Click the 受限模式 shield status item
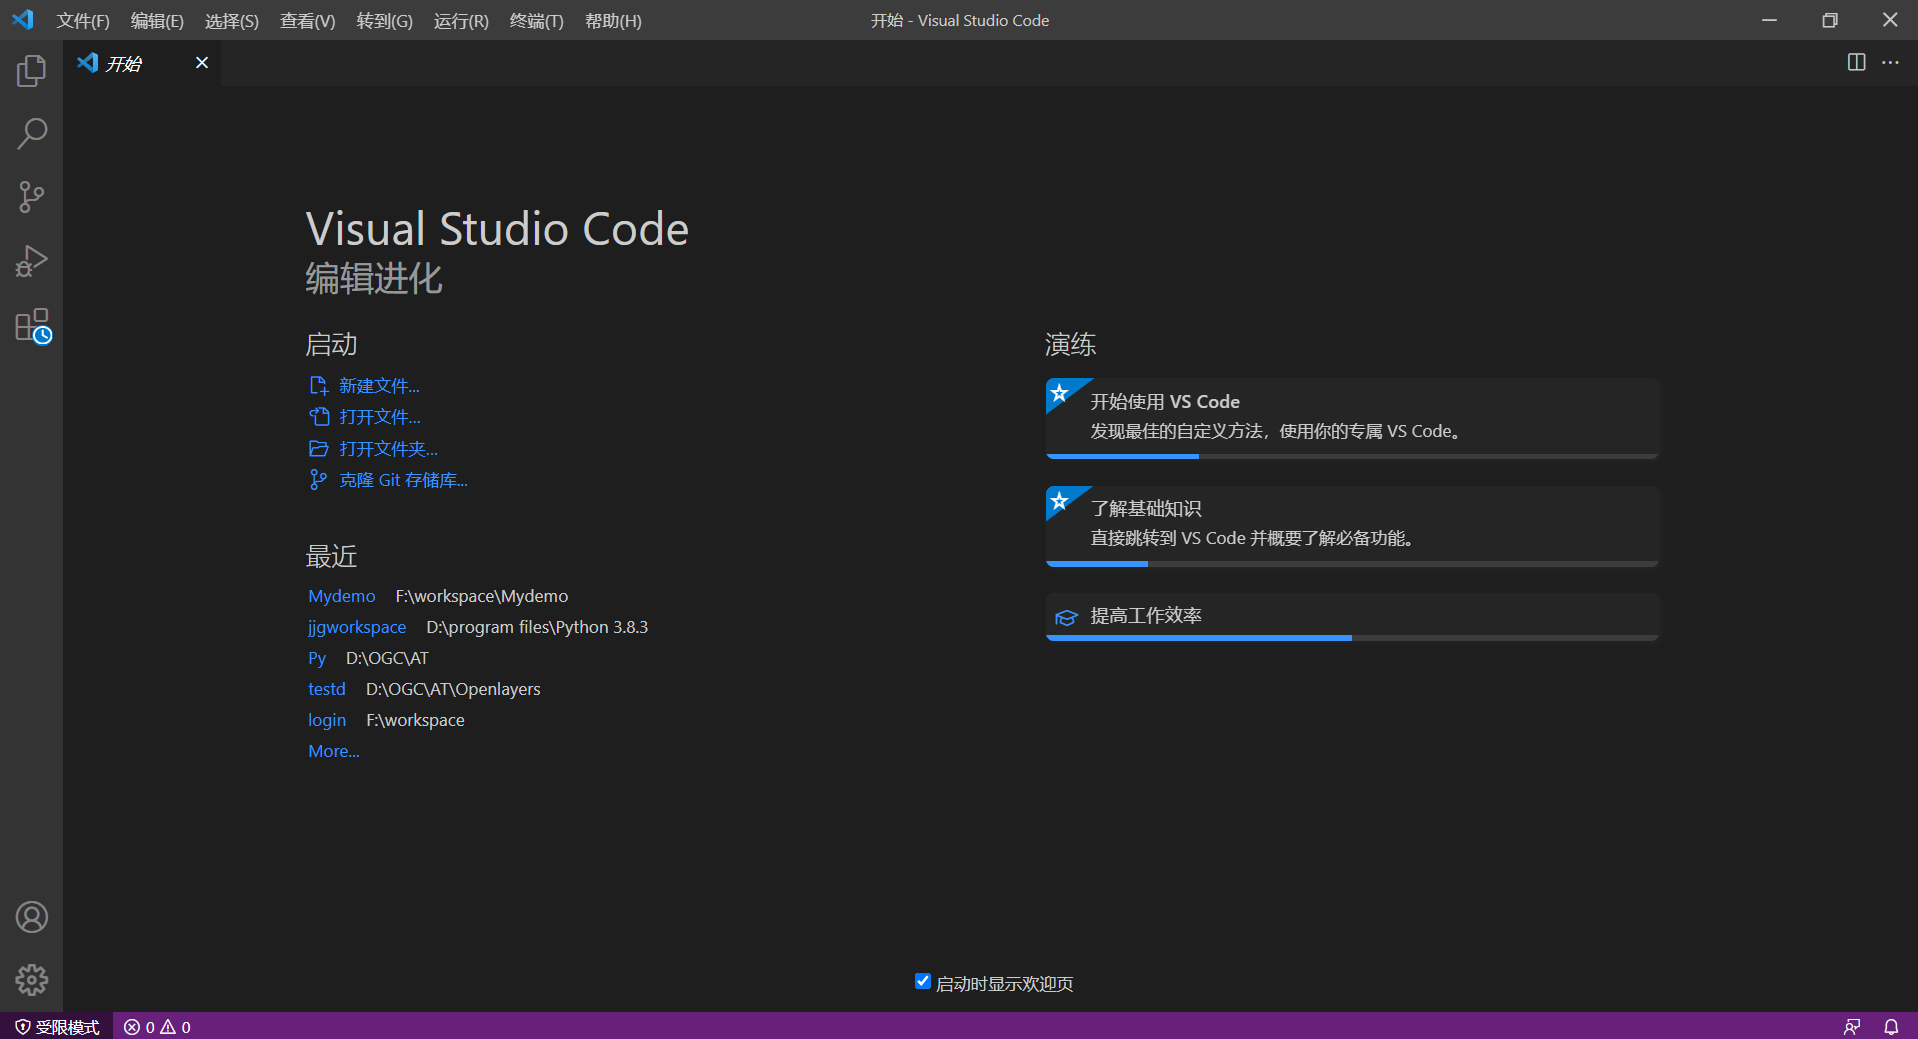Image resolution: width=1918 pixels, height=1039 pixels. 57,1027
